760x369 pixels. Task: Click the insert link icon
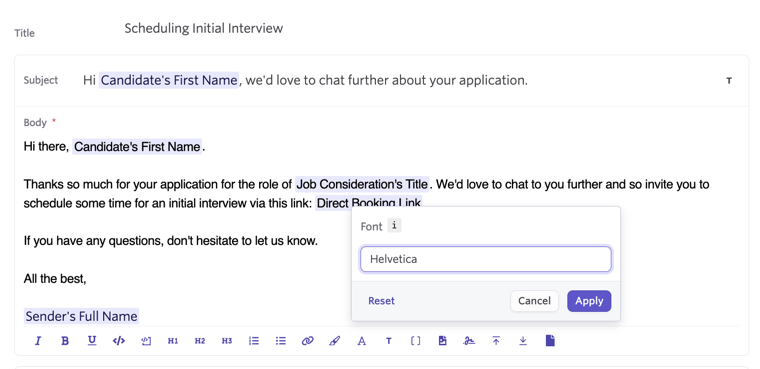(308, 341)
